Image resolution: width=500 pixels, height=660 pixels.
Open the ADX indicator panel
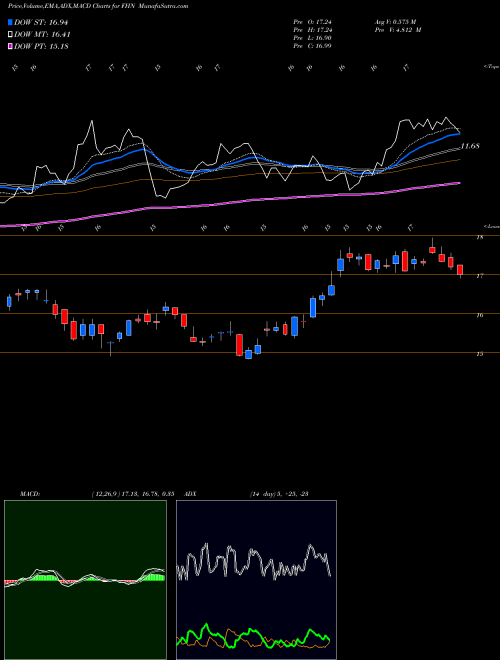256,580
